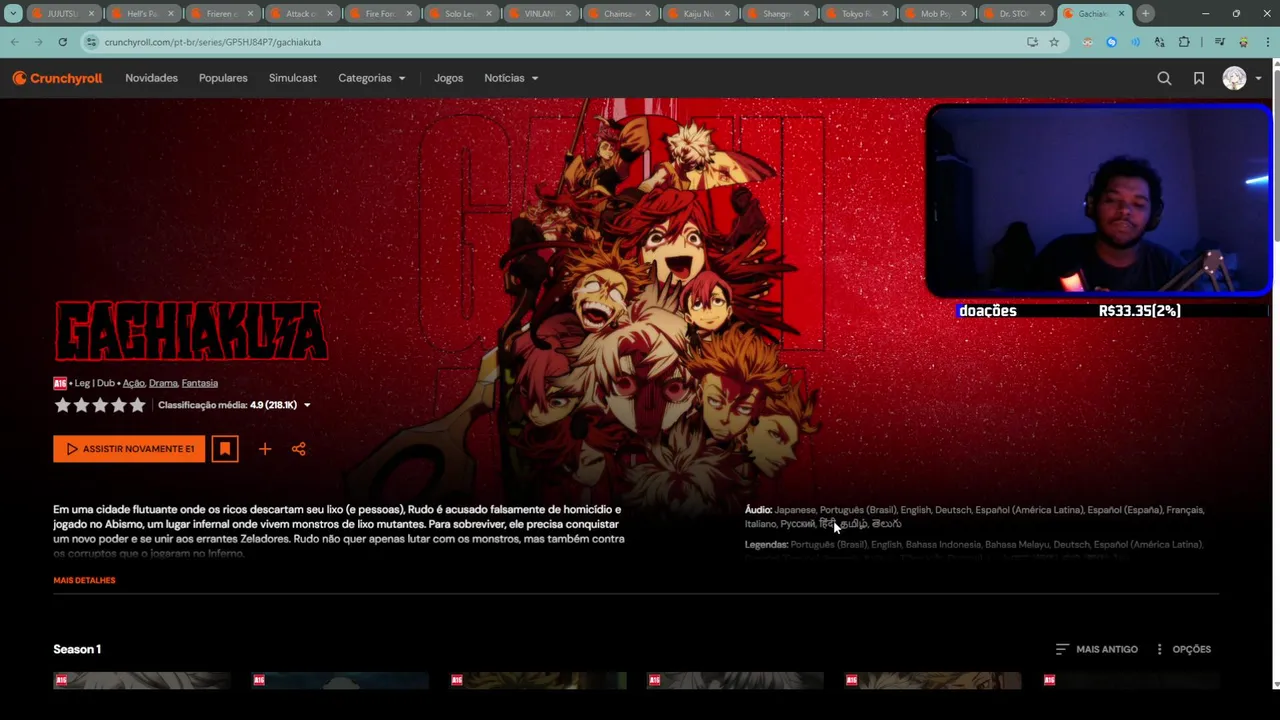
Task: Open the Notícias dropdown menu
Action: point(511,78)
